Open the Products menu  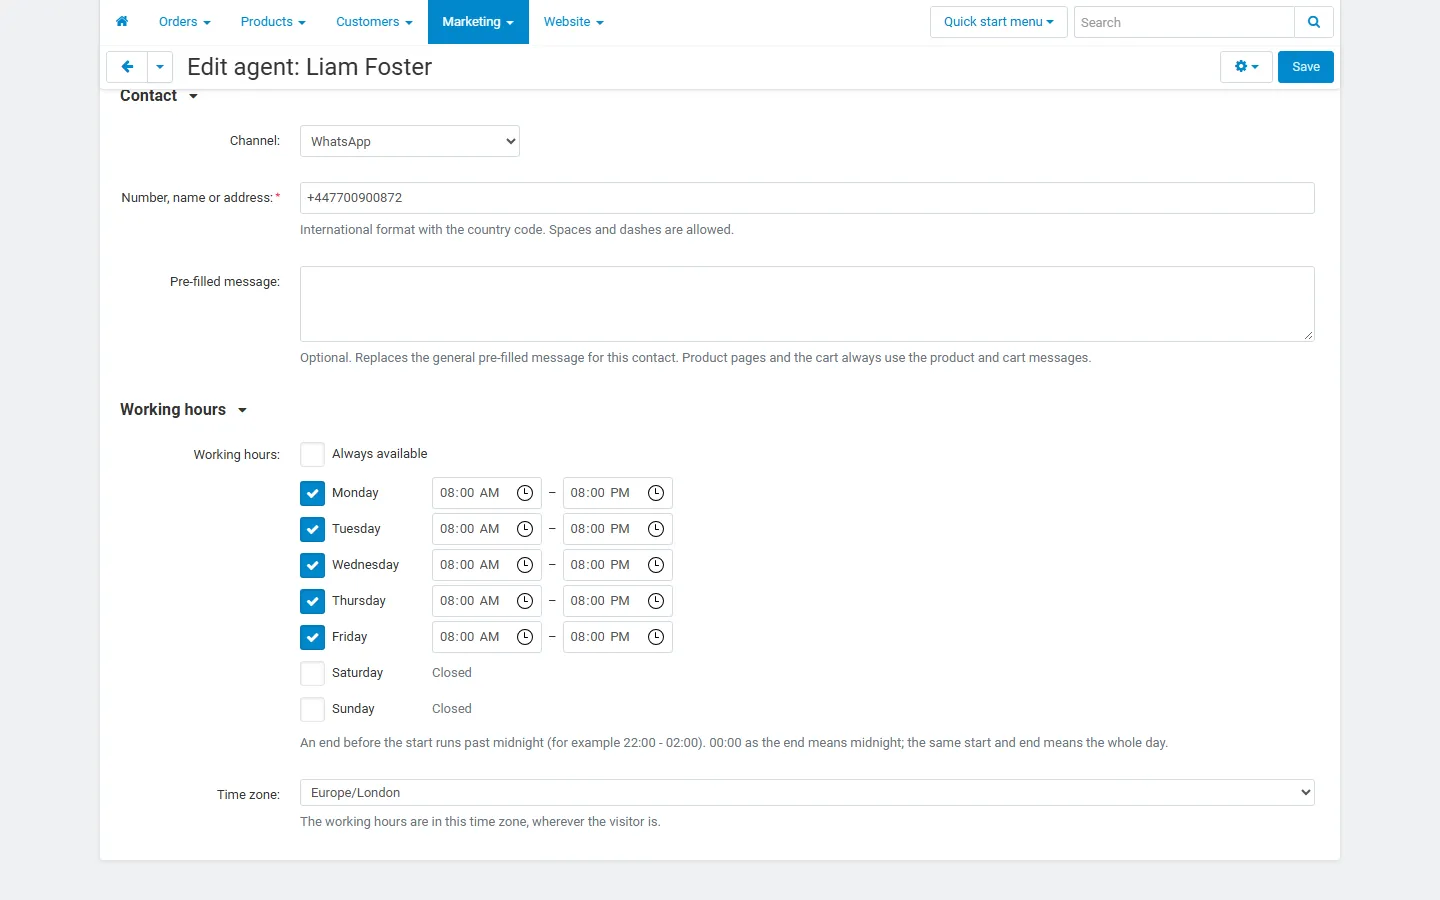(273, 22)
